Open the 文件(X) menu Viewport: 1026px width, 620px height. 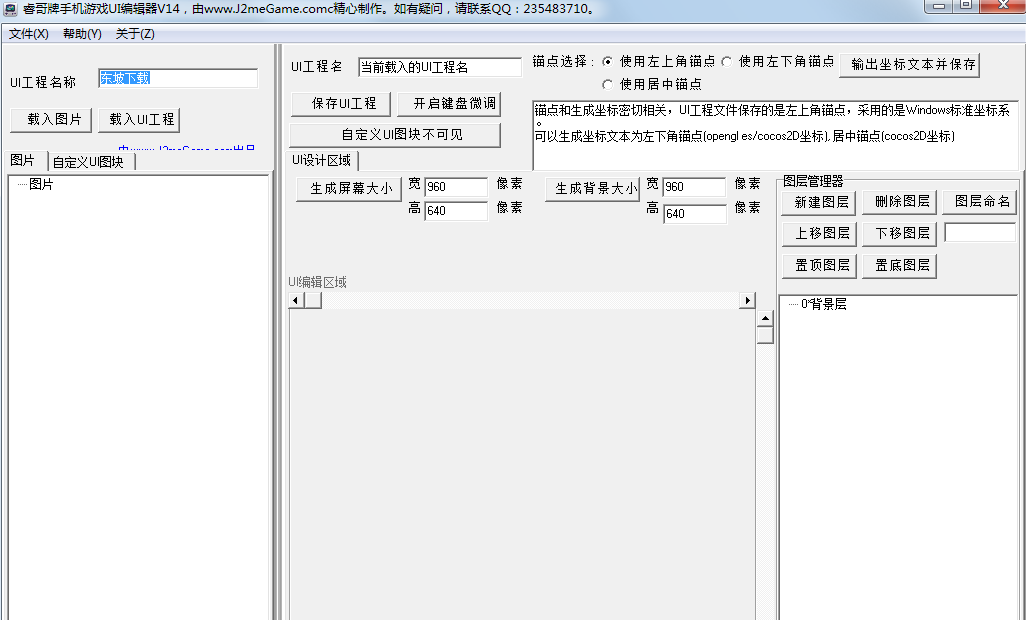(x=29, y=34)
